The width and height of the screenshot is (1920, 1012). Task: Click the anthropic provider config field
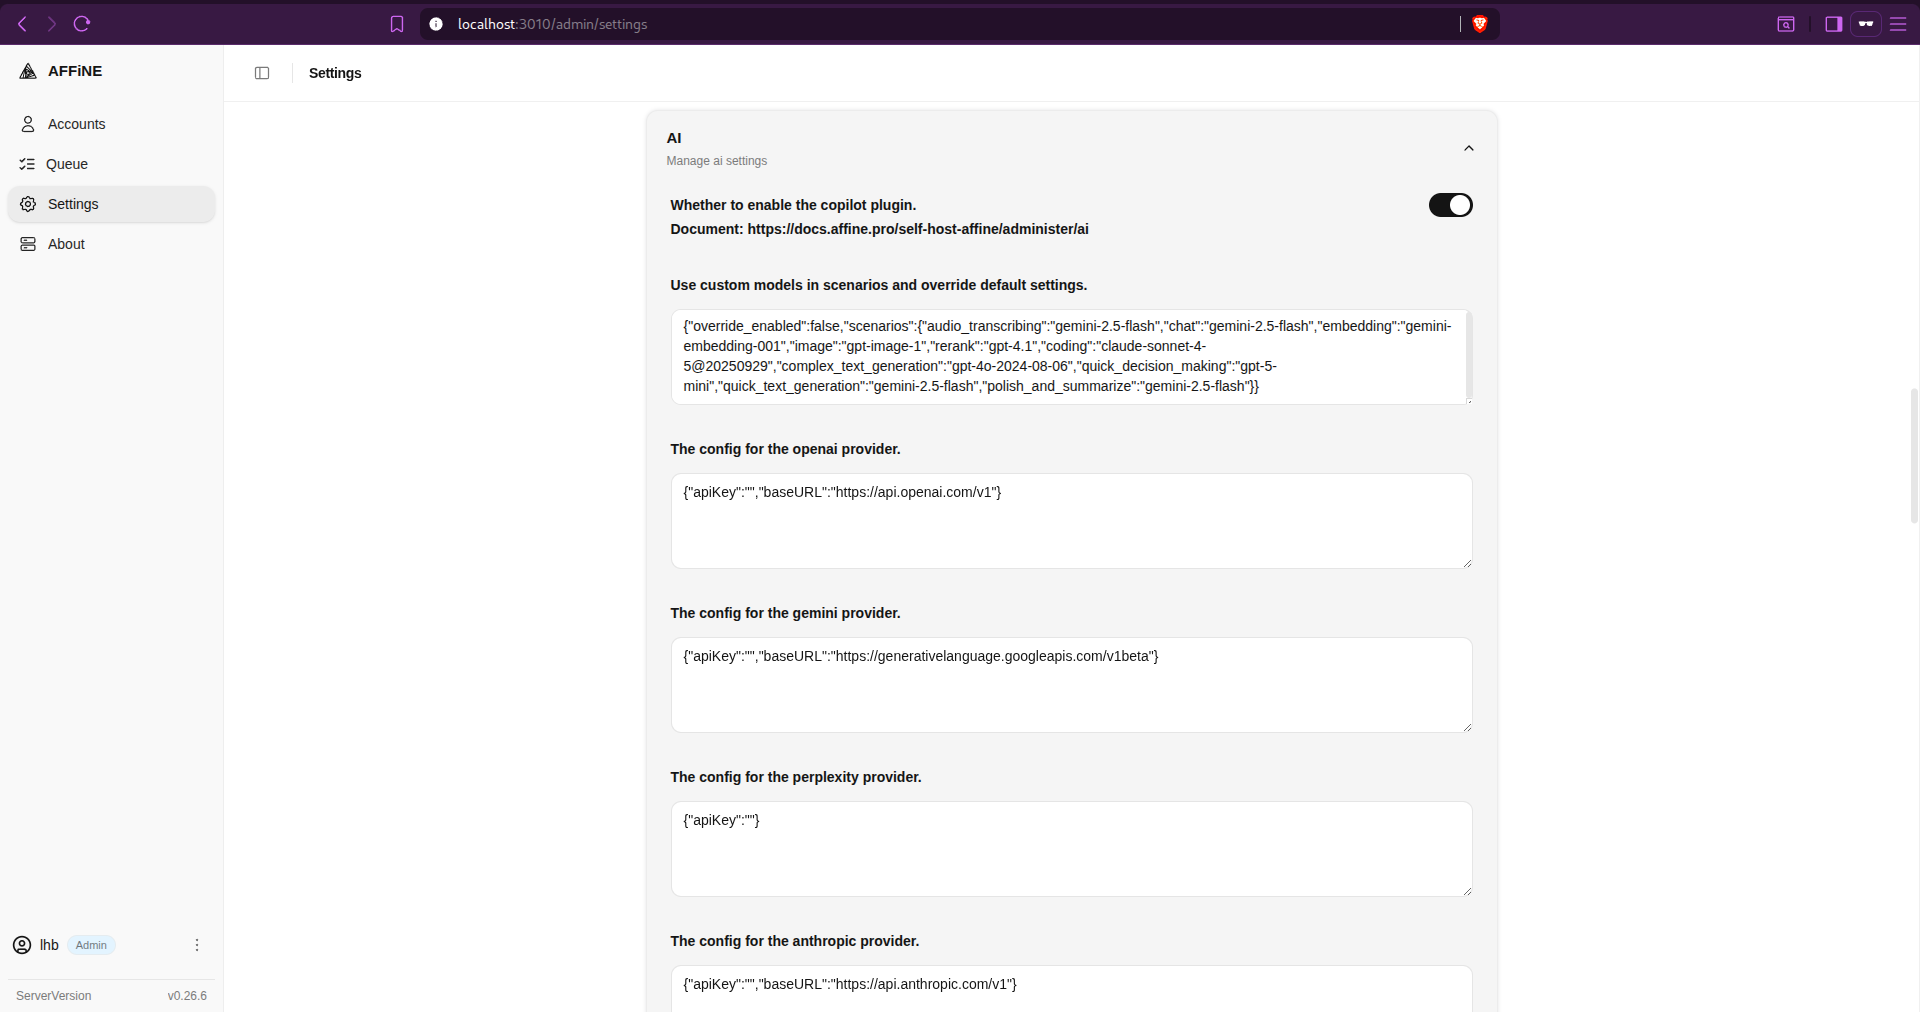click(1071, 989)
